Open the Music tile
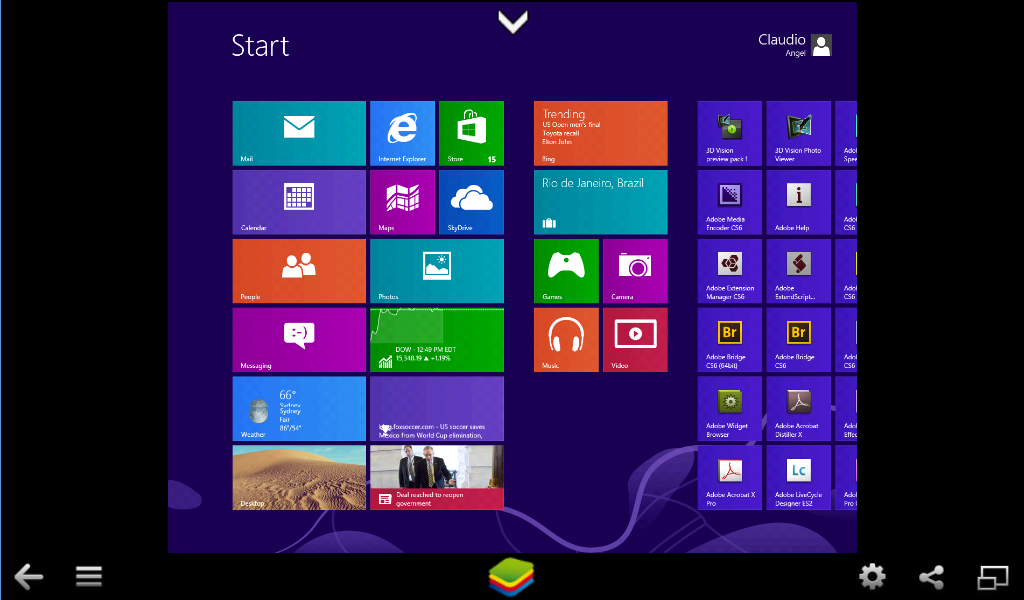Image resolution: width=1024 pixels, height=600 pixels. [x=566, y=340]
